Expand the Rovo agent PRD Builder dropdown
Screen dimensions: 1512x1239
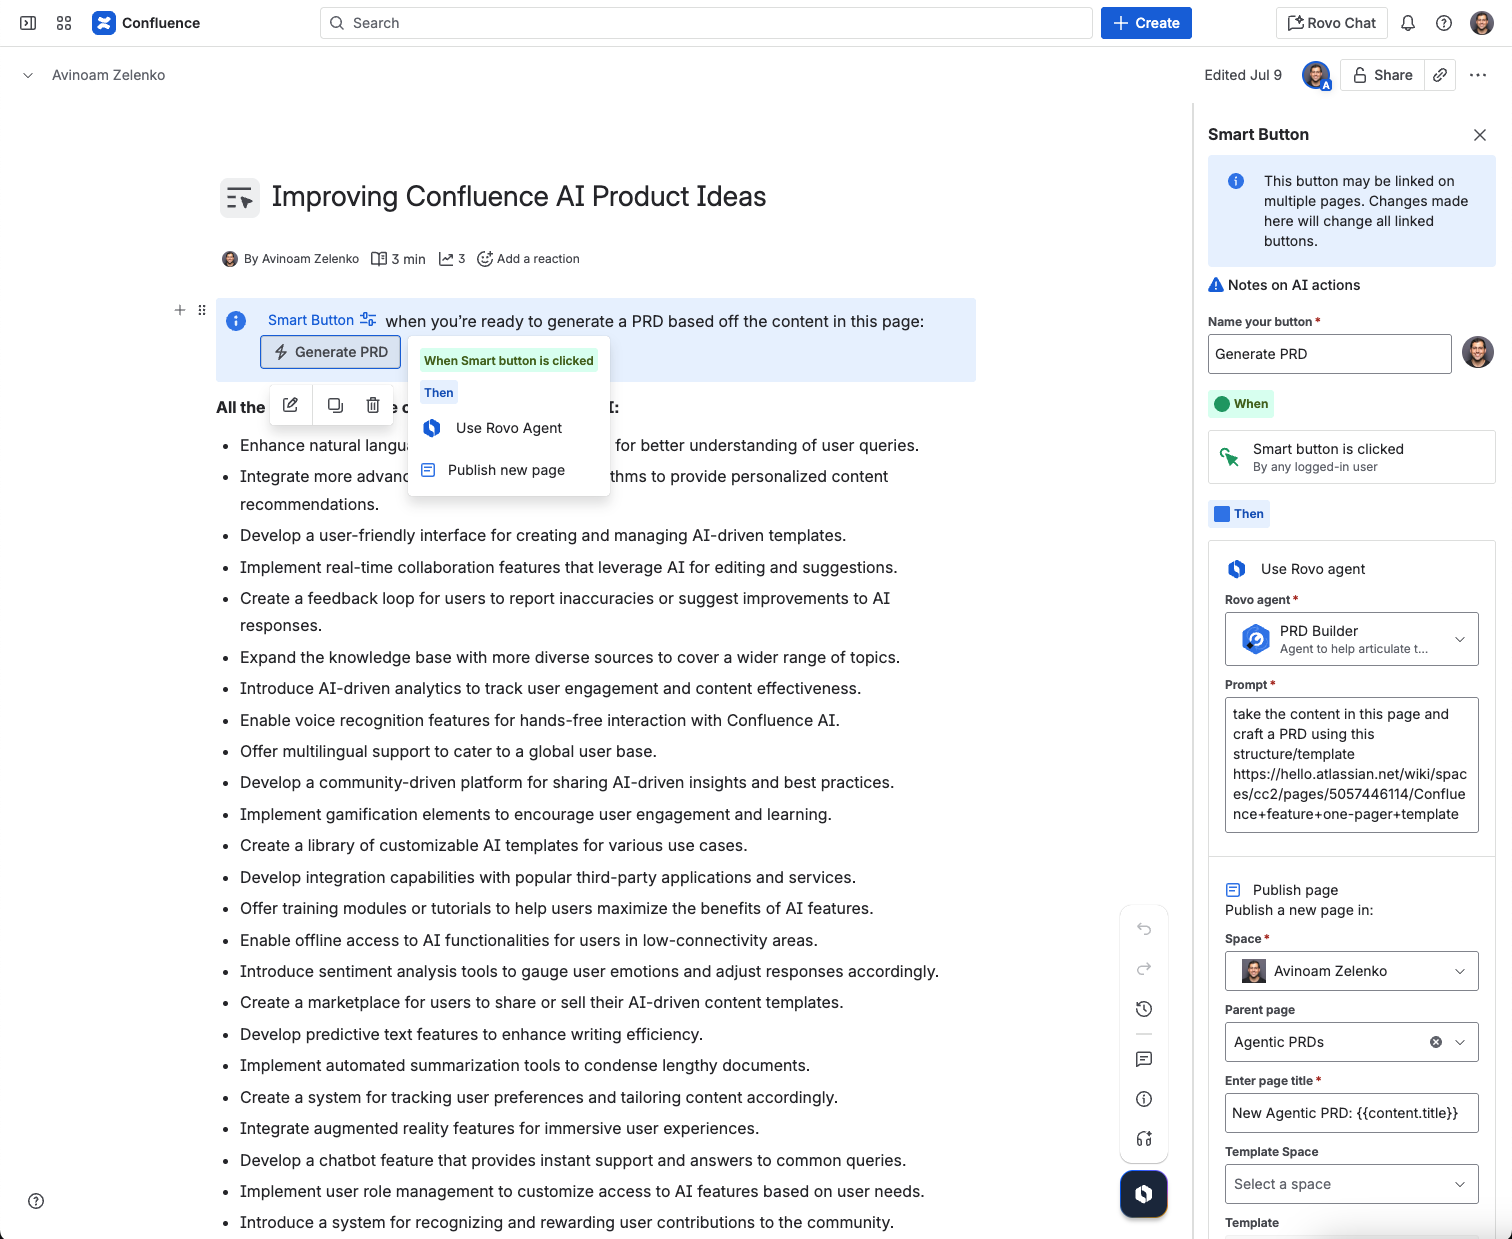click(x=1352, y=639)
